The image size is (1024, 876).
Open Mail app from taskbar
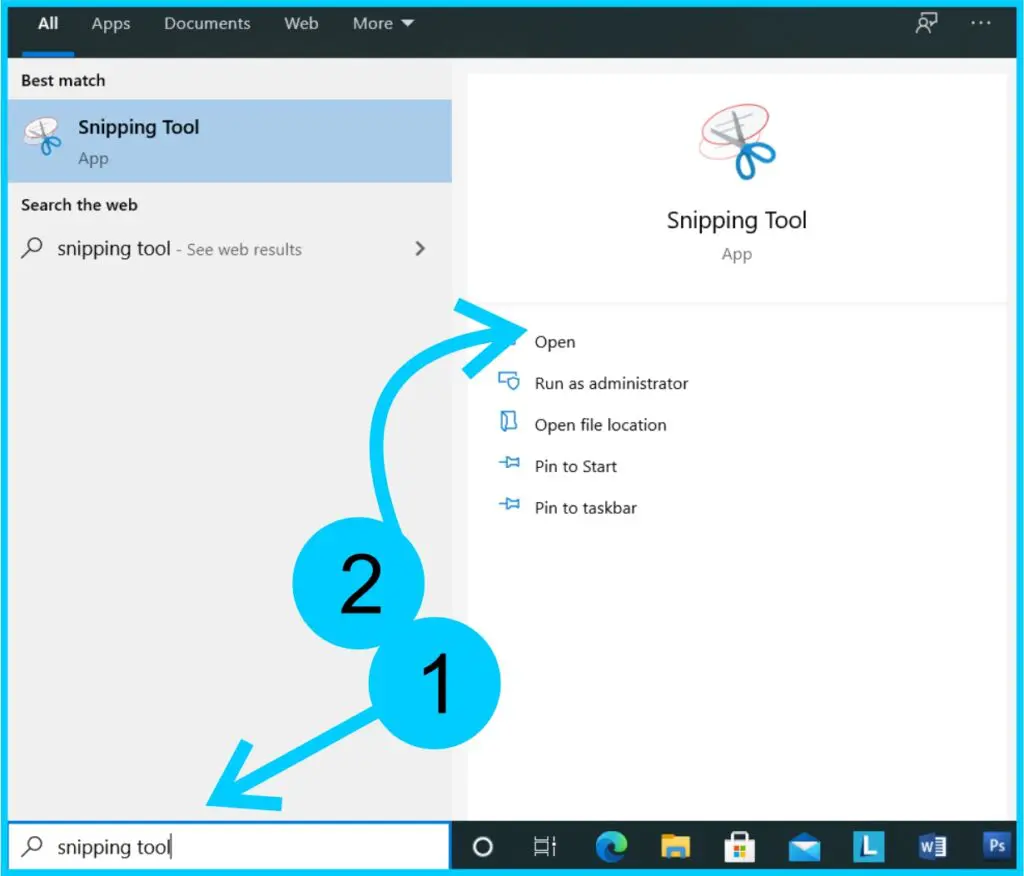pyautogui.click(x=804, y=848)
